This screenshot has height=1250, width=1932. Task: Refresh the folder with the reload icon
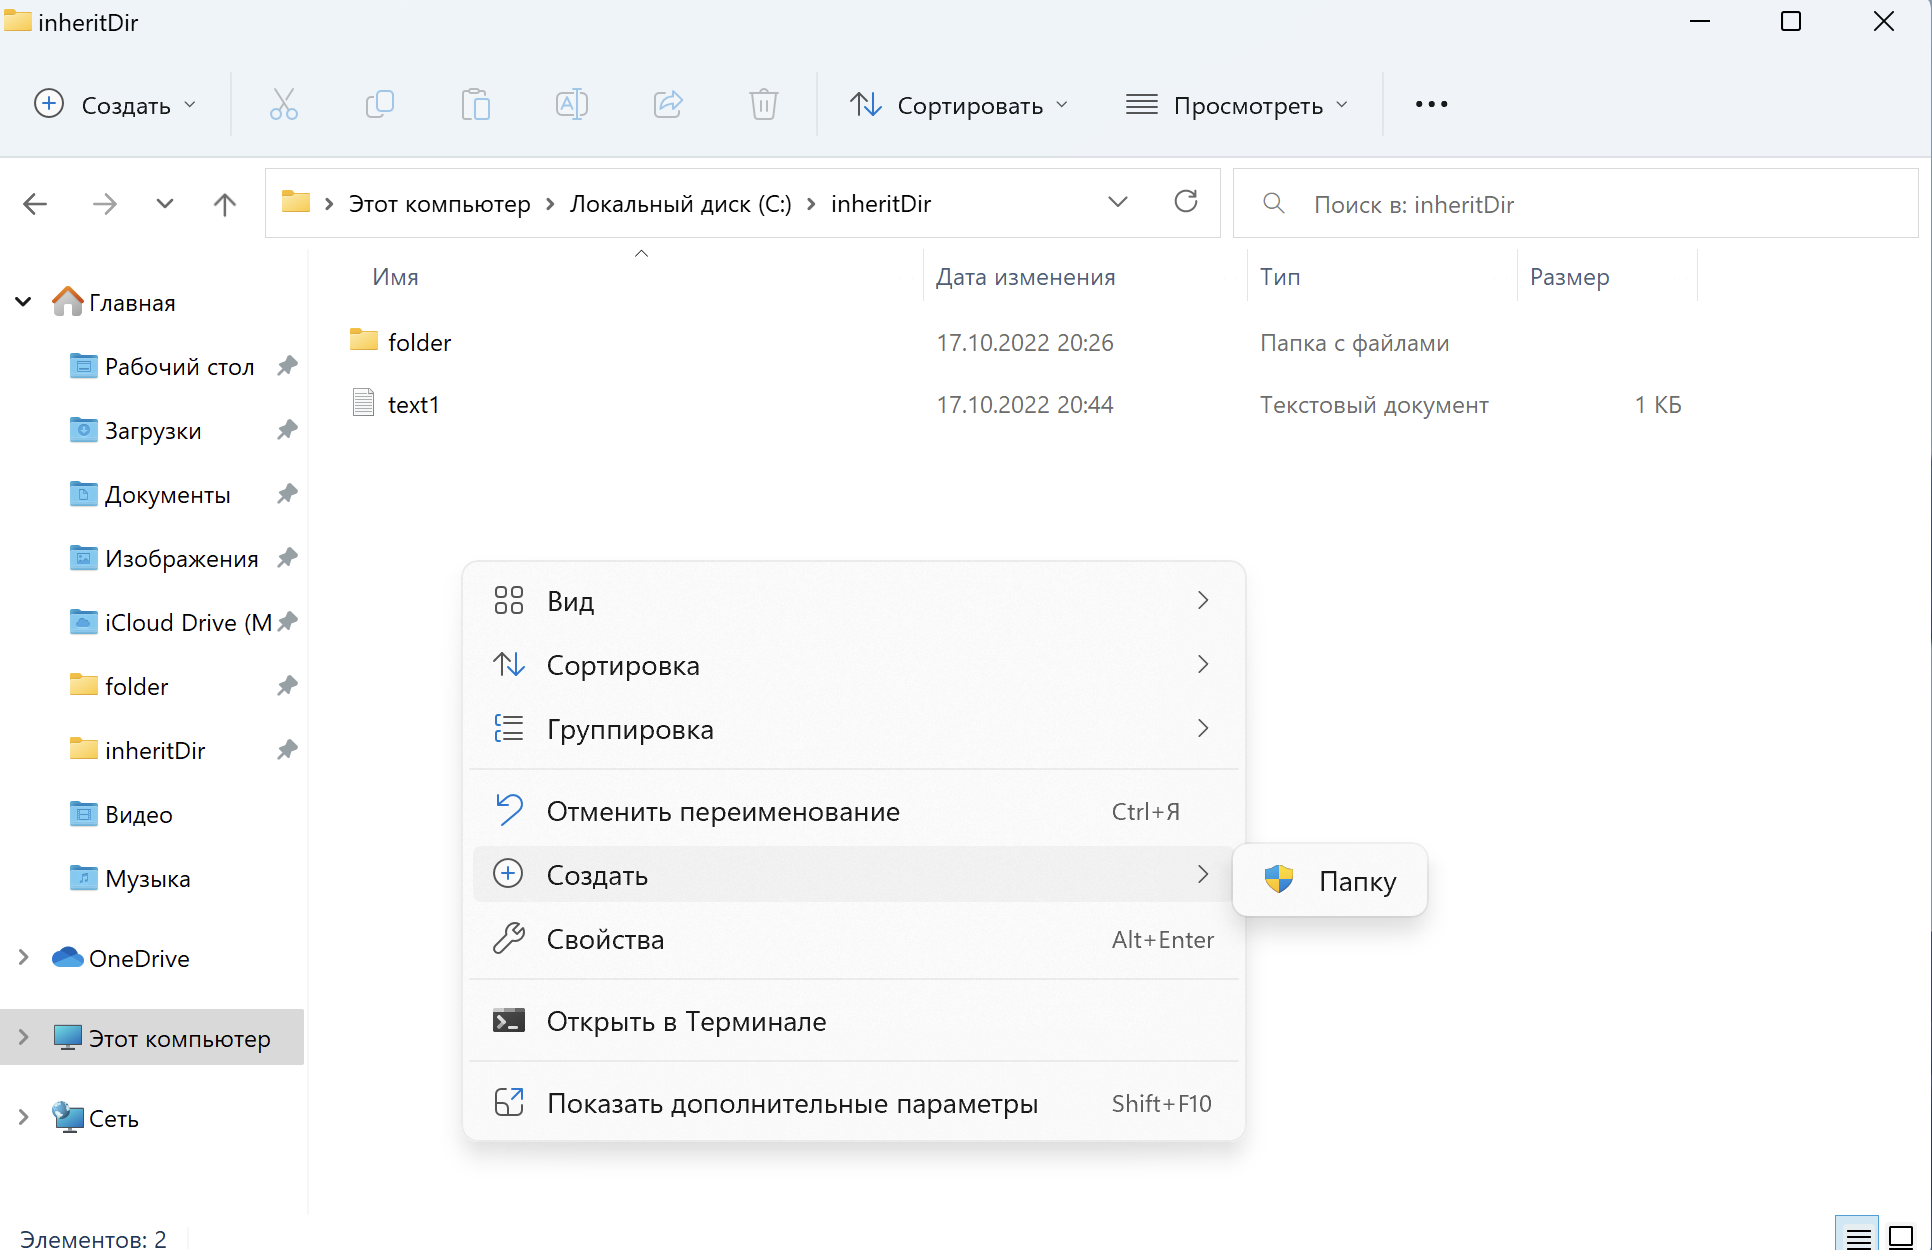tap(1186, 203)
